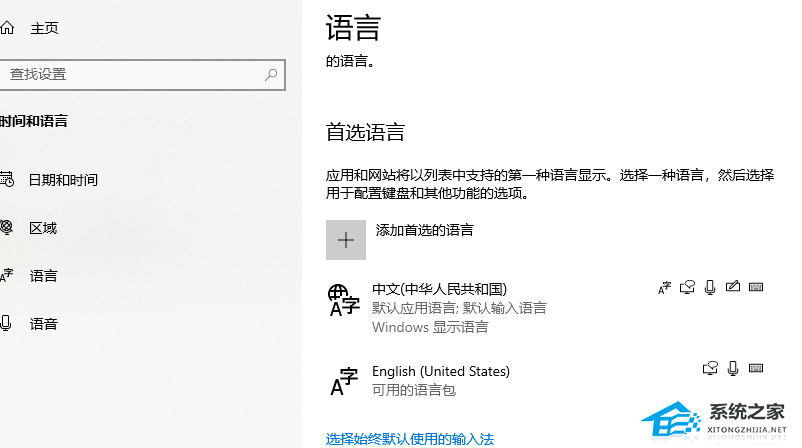Click the handwriting icon on the 中文 row
The width and height of the screenshot is (802, 448).
pyautogui.click(x=732, y=286)
